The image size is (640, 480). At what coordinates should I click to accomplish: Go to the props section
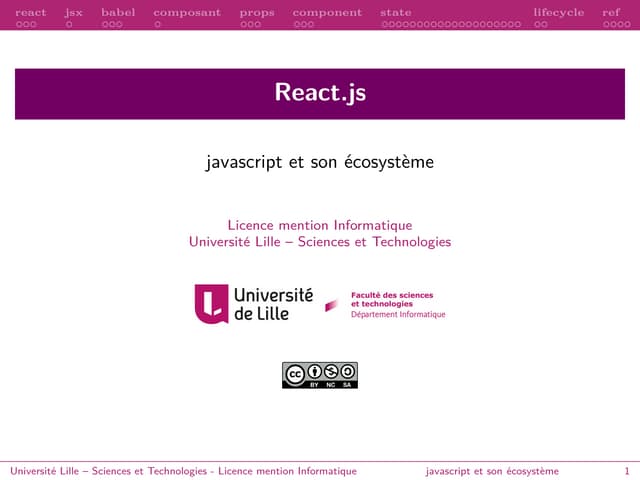click(x=257, y=12)
